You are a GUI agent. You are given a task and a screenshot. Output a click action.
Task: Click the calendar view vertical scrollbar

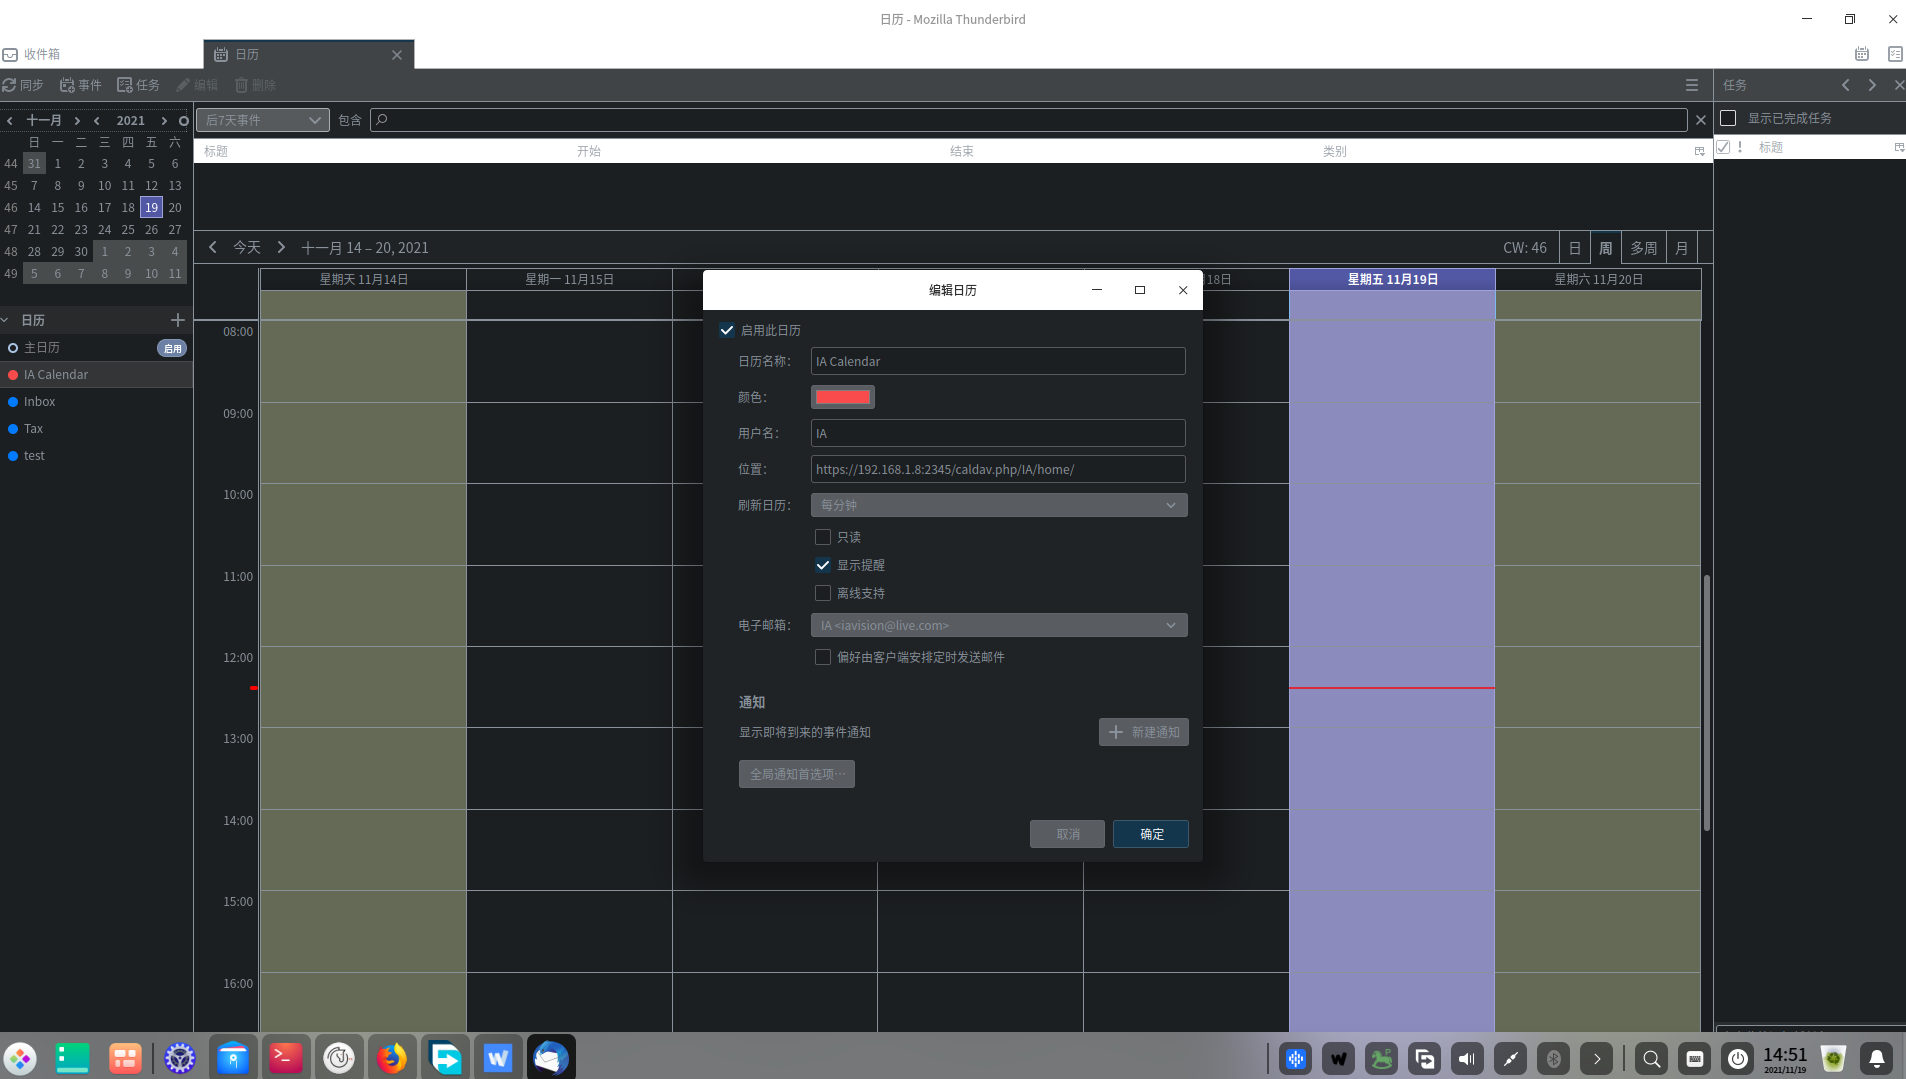[x=1707, y=702]
